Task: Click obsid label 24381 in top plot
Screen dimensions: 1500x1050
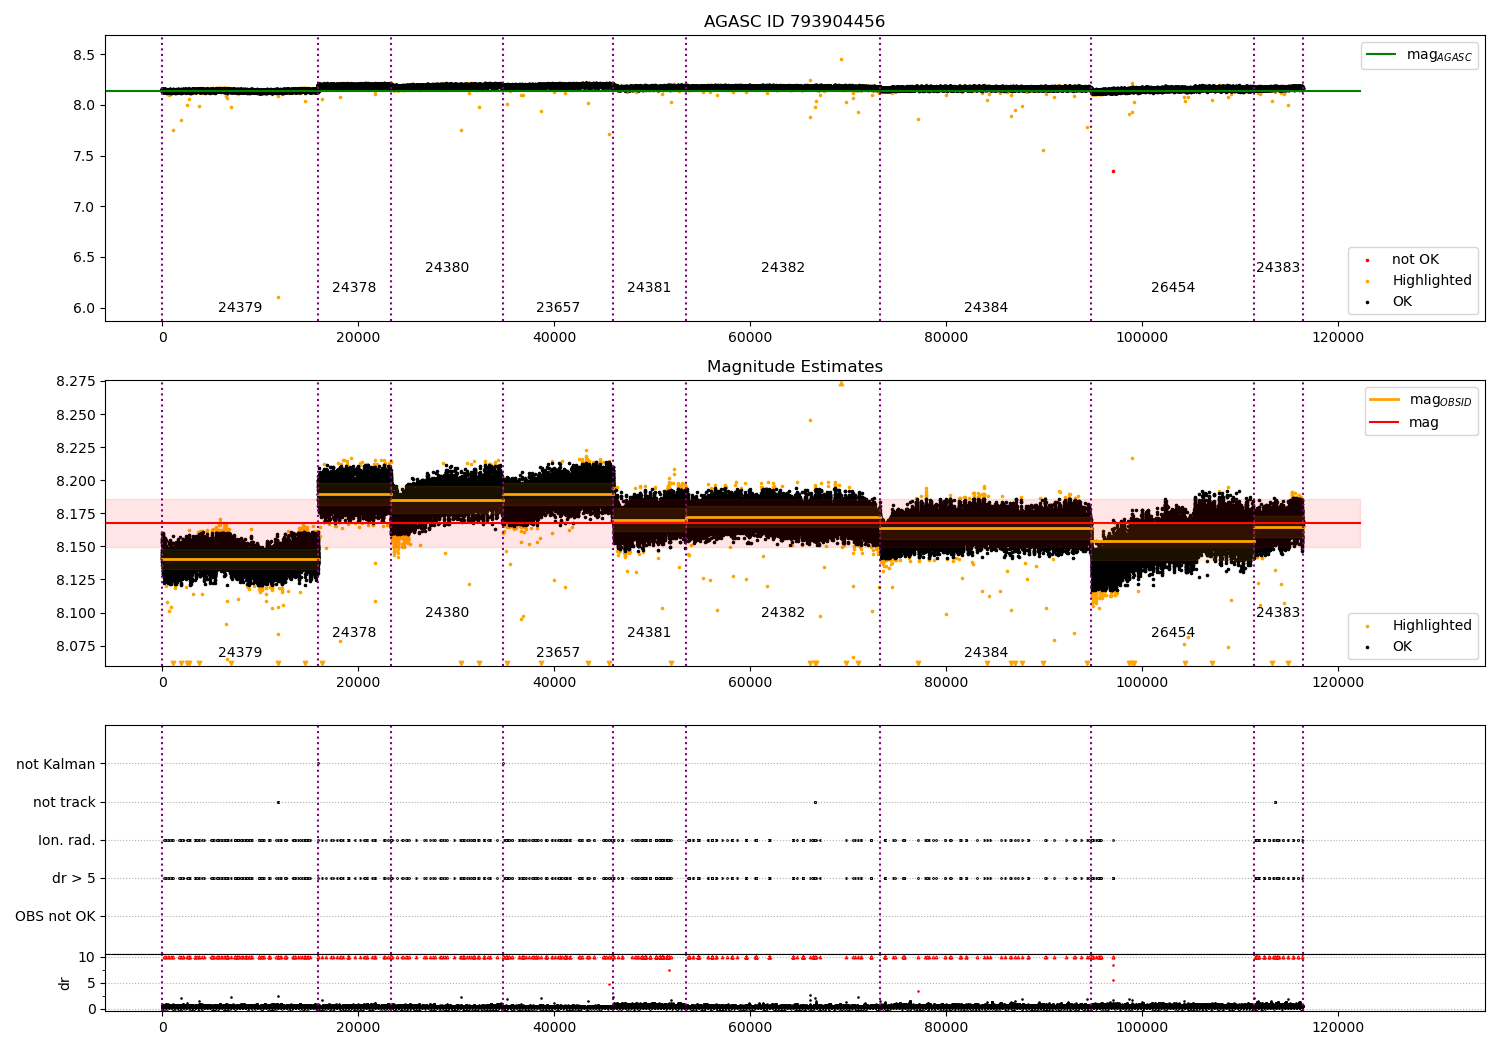Action: [x=649, y=288]
